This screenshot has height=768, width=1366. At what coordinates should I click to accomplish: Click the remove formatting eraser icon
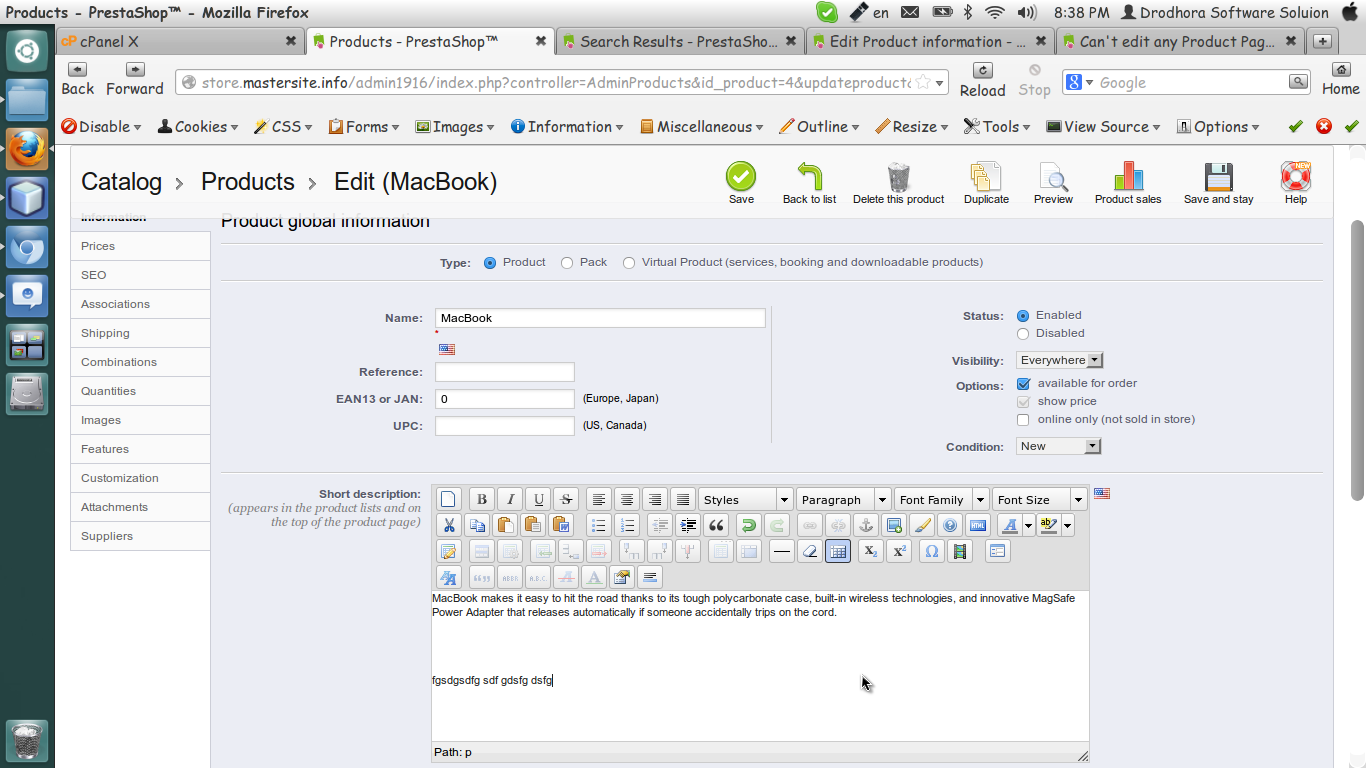(810, 551)
